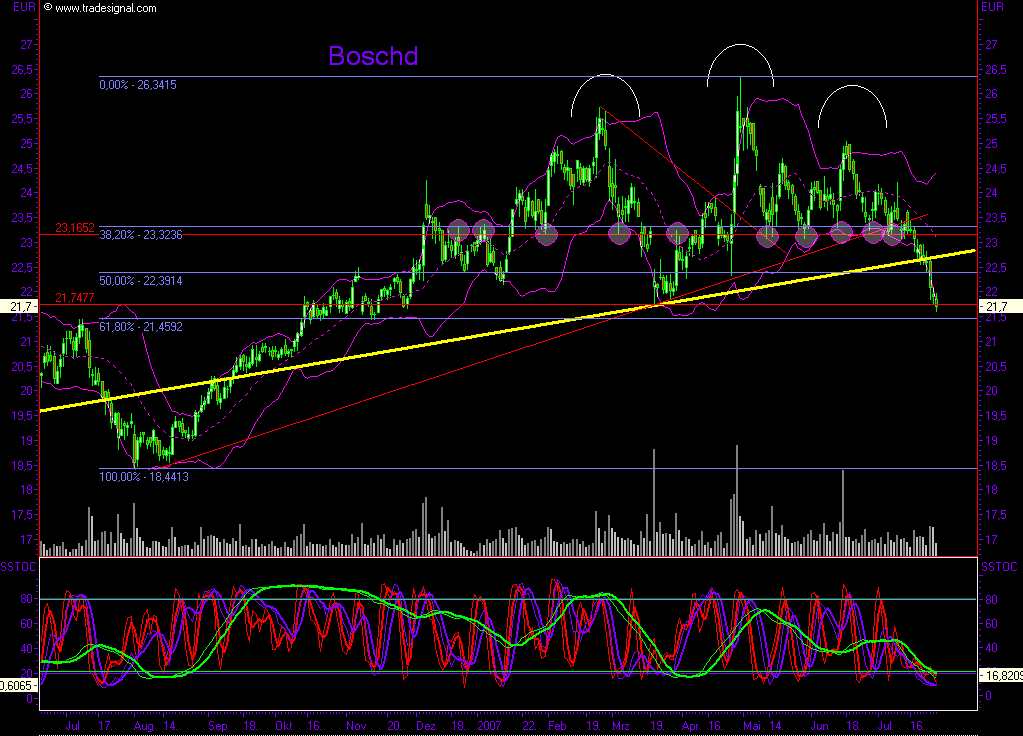Image resolution: width=1023 pixels, height=736 pixels.
Task: Click the right-side SSTOC panel label
Action: (1000, 565)
